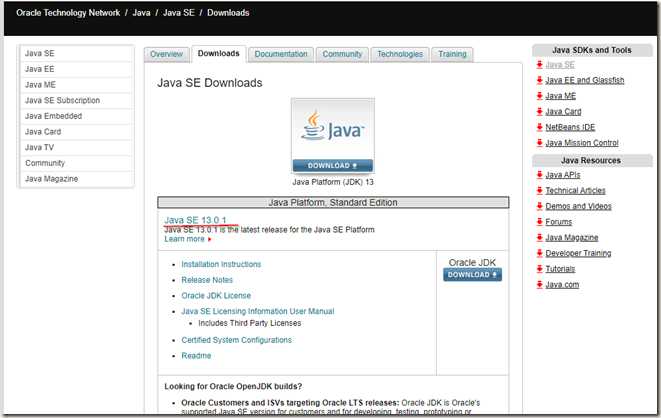Click the red arrow icon next to Java.com
The width and height of the screenshot is (661, 418).
coord(539,284)
